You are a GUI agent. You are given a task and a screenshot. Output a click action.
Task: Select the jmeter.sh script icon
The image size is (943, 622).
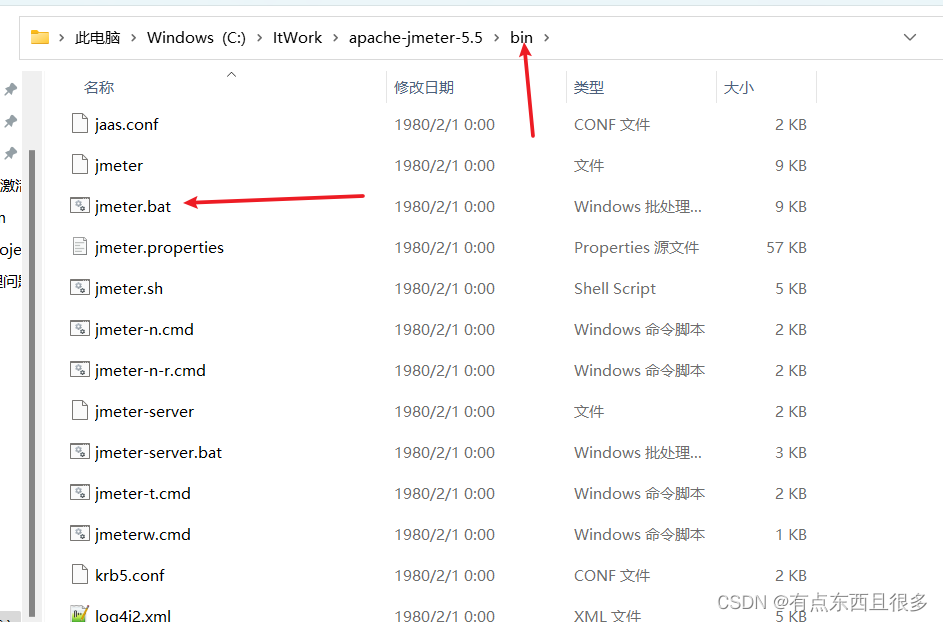click(80, 288)
